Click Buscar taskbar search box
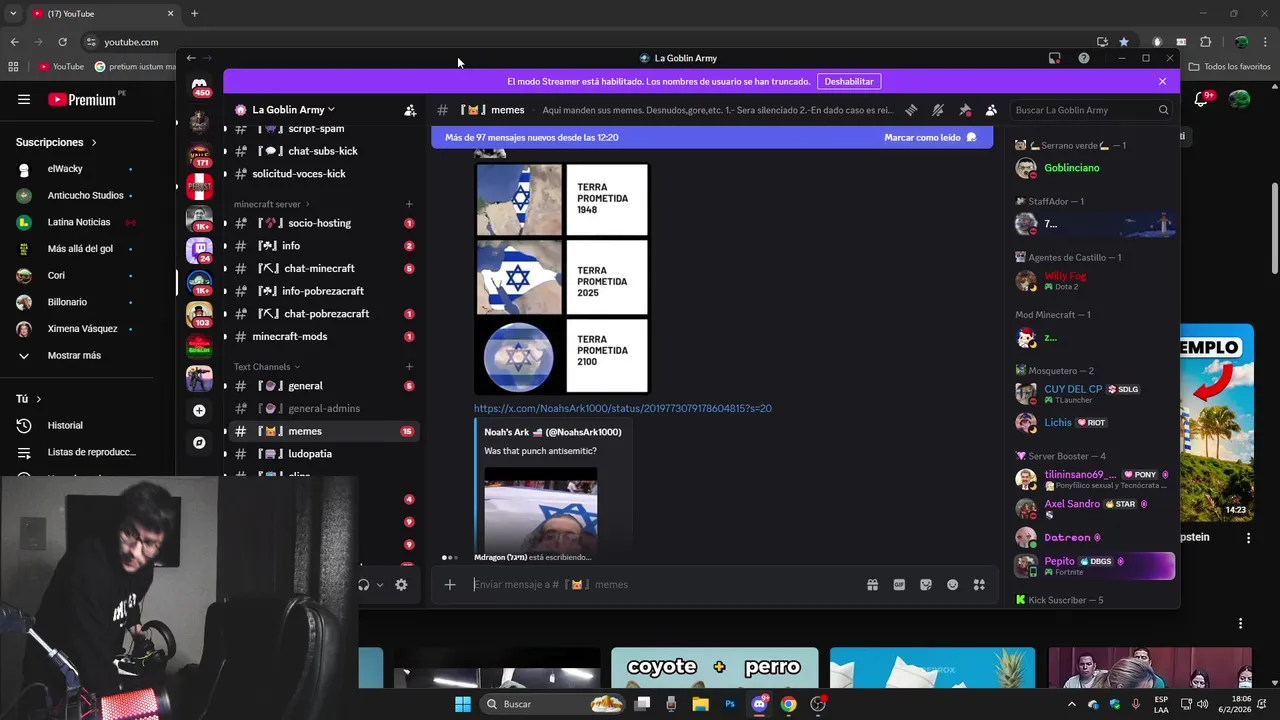 (552, 704)
